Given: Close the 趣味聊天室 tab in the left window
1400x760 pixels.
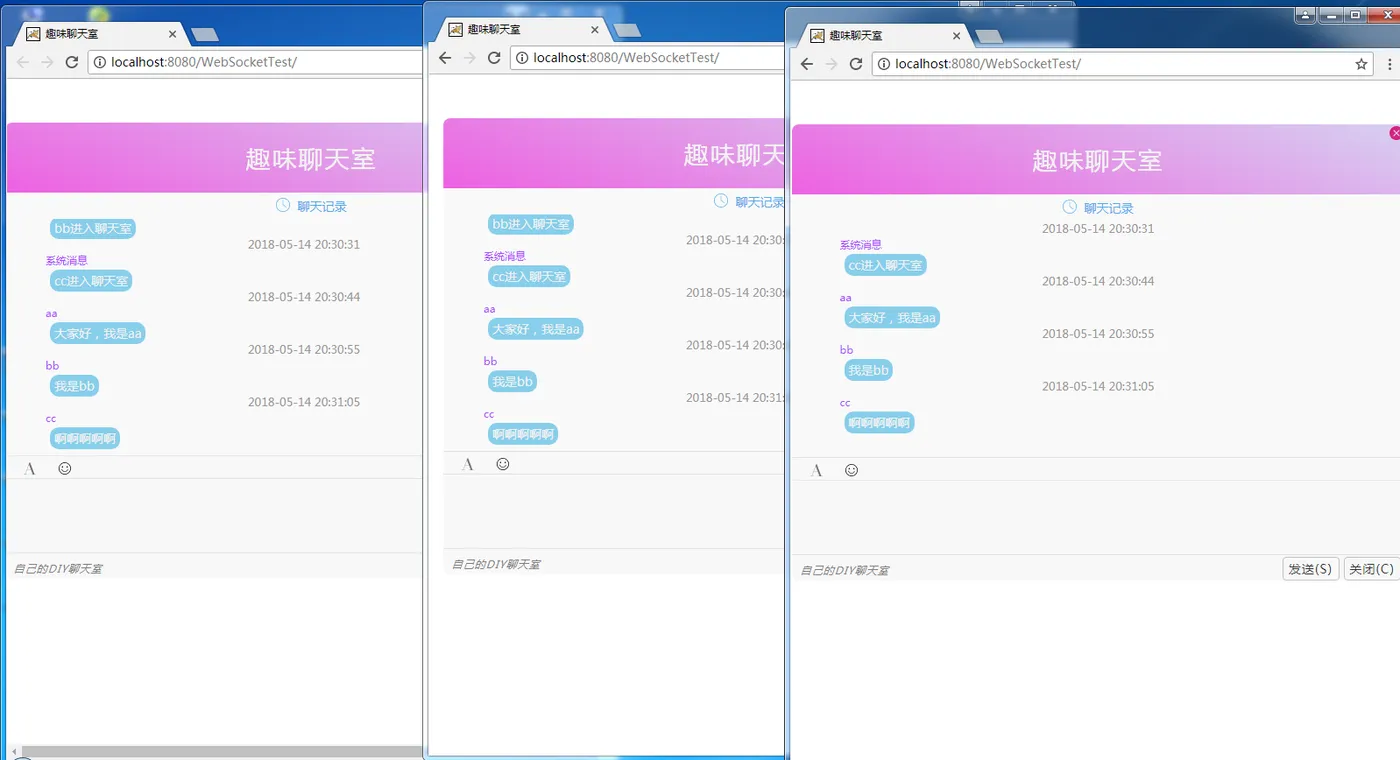Looking at the screenshot, I should pos(172,34).
